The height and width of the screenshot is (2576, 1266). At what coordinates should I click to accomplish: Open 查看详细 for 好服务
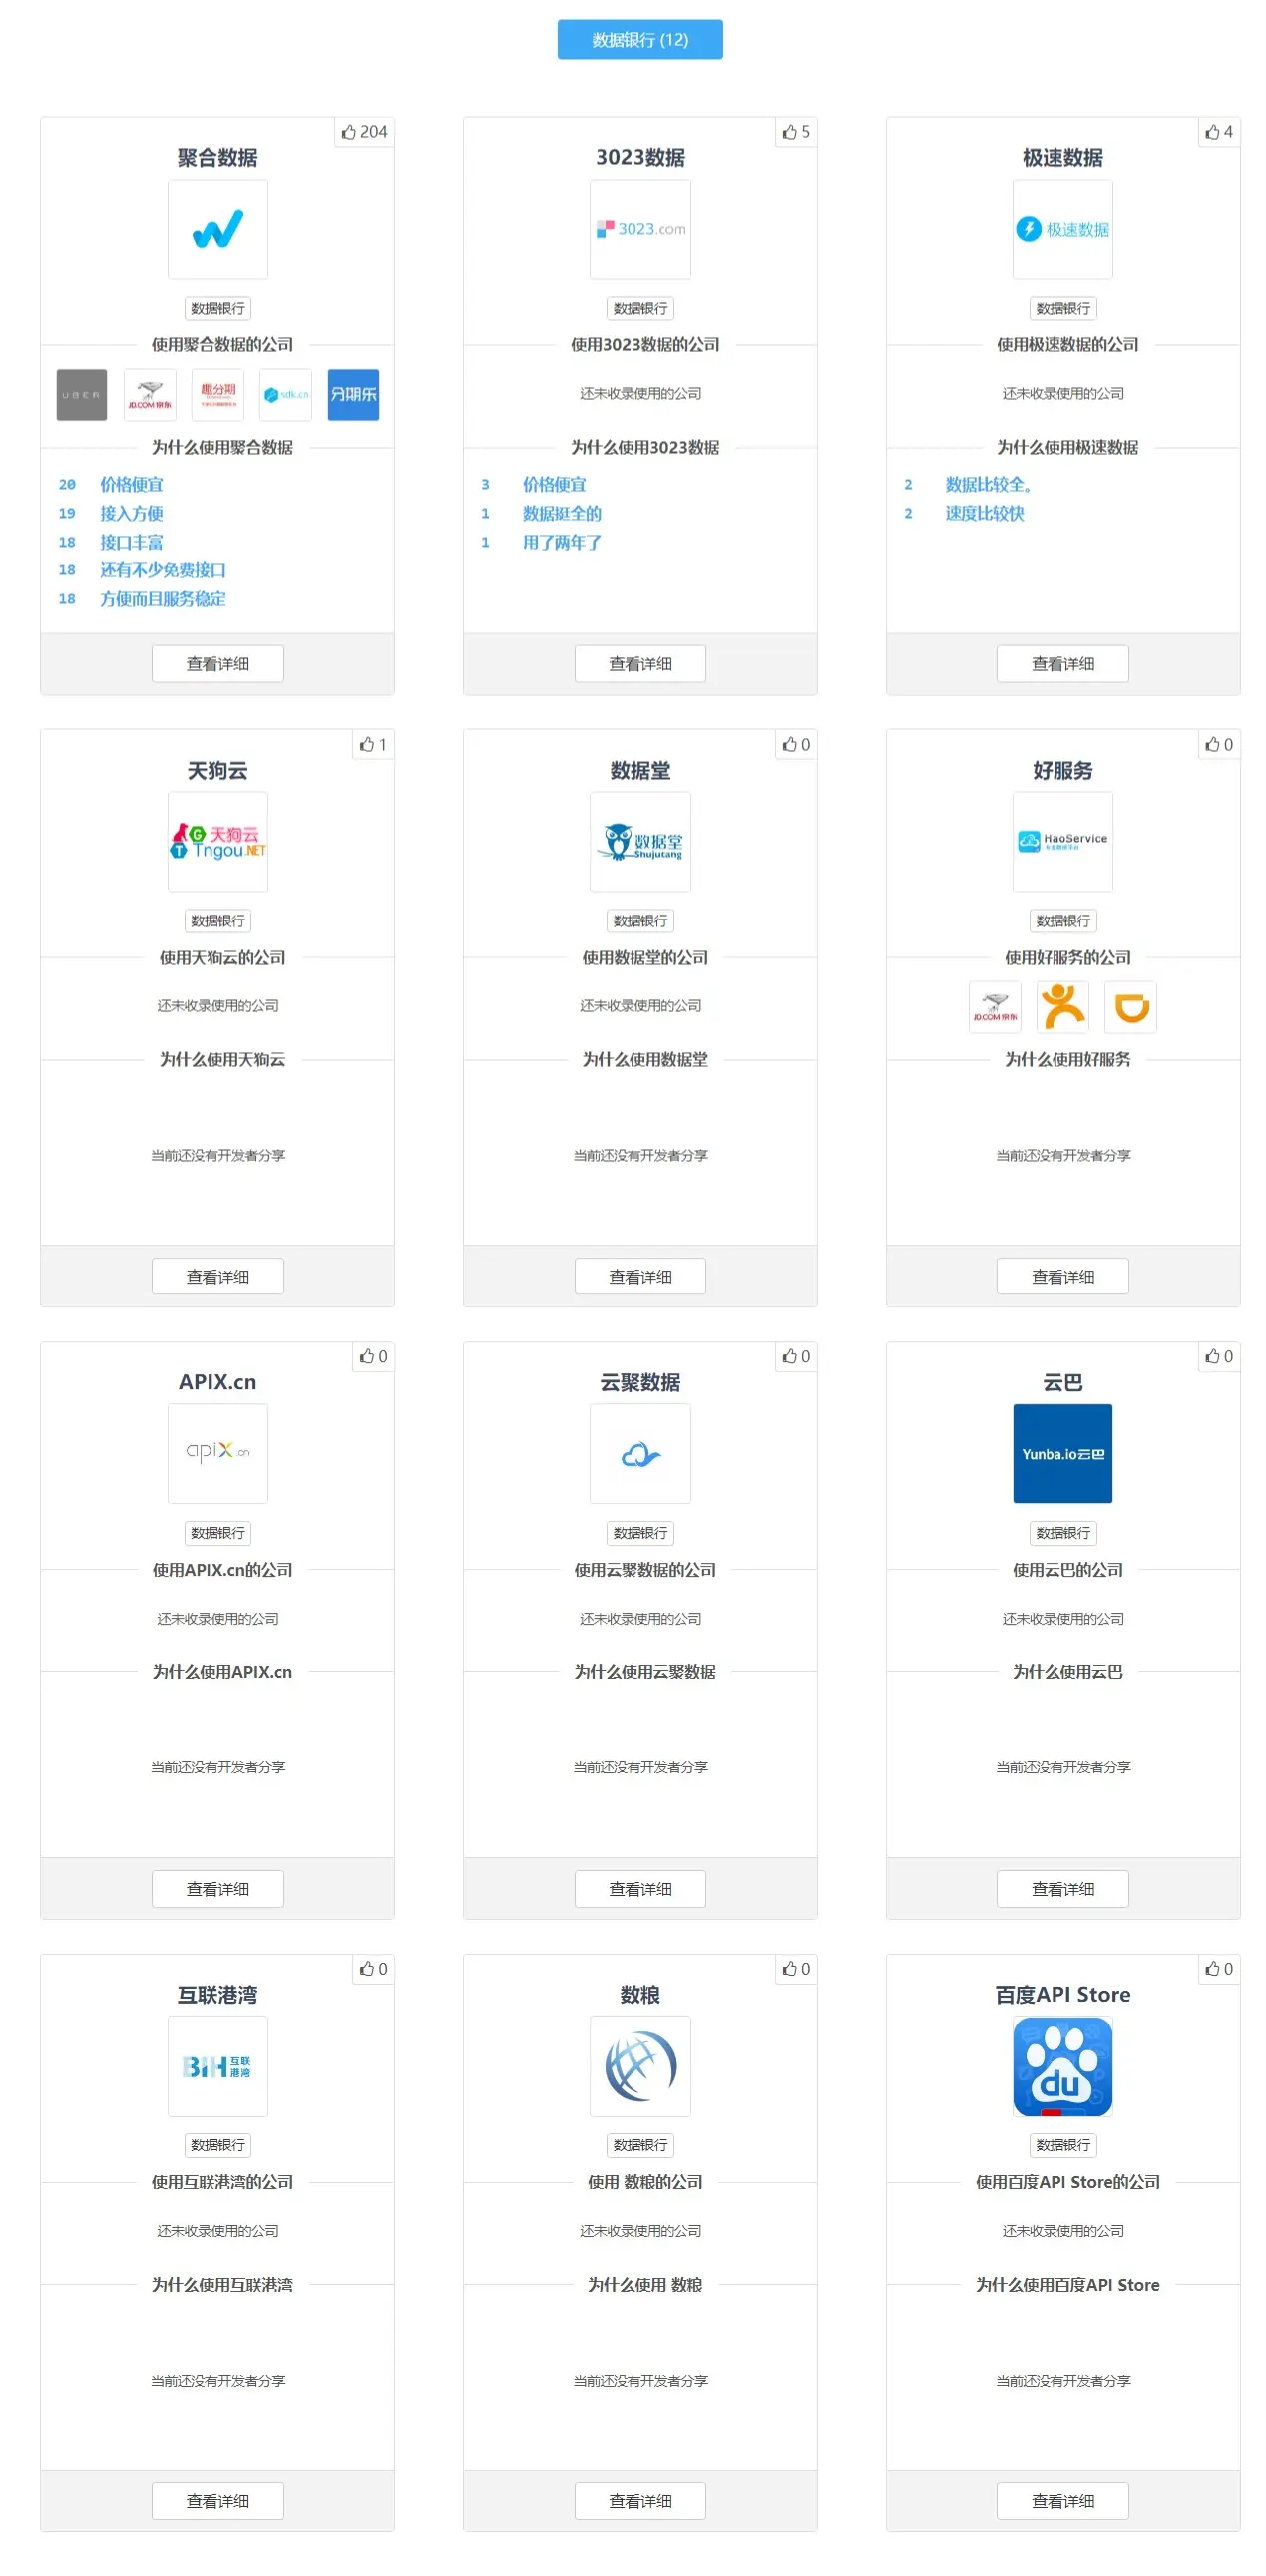(x=1062, y=1276)
